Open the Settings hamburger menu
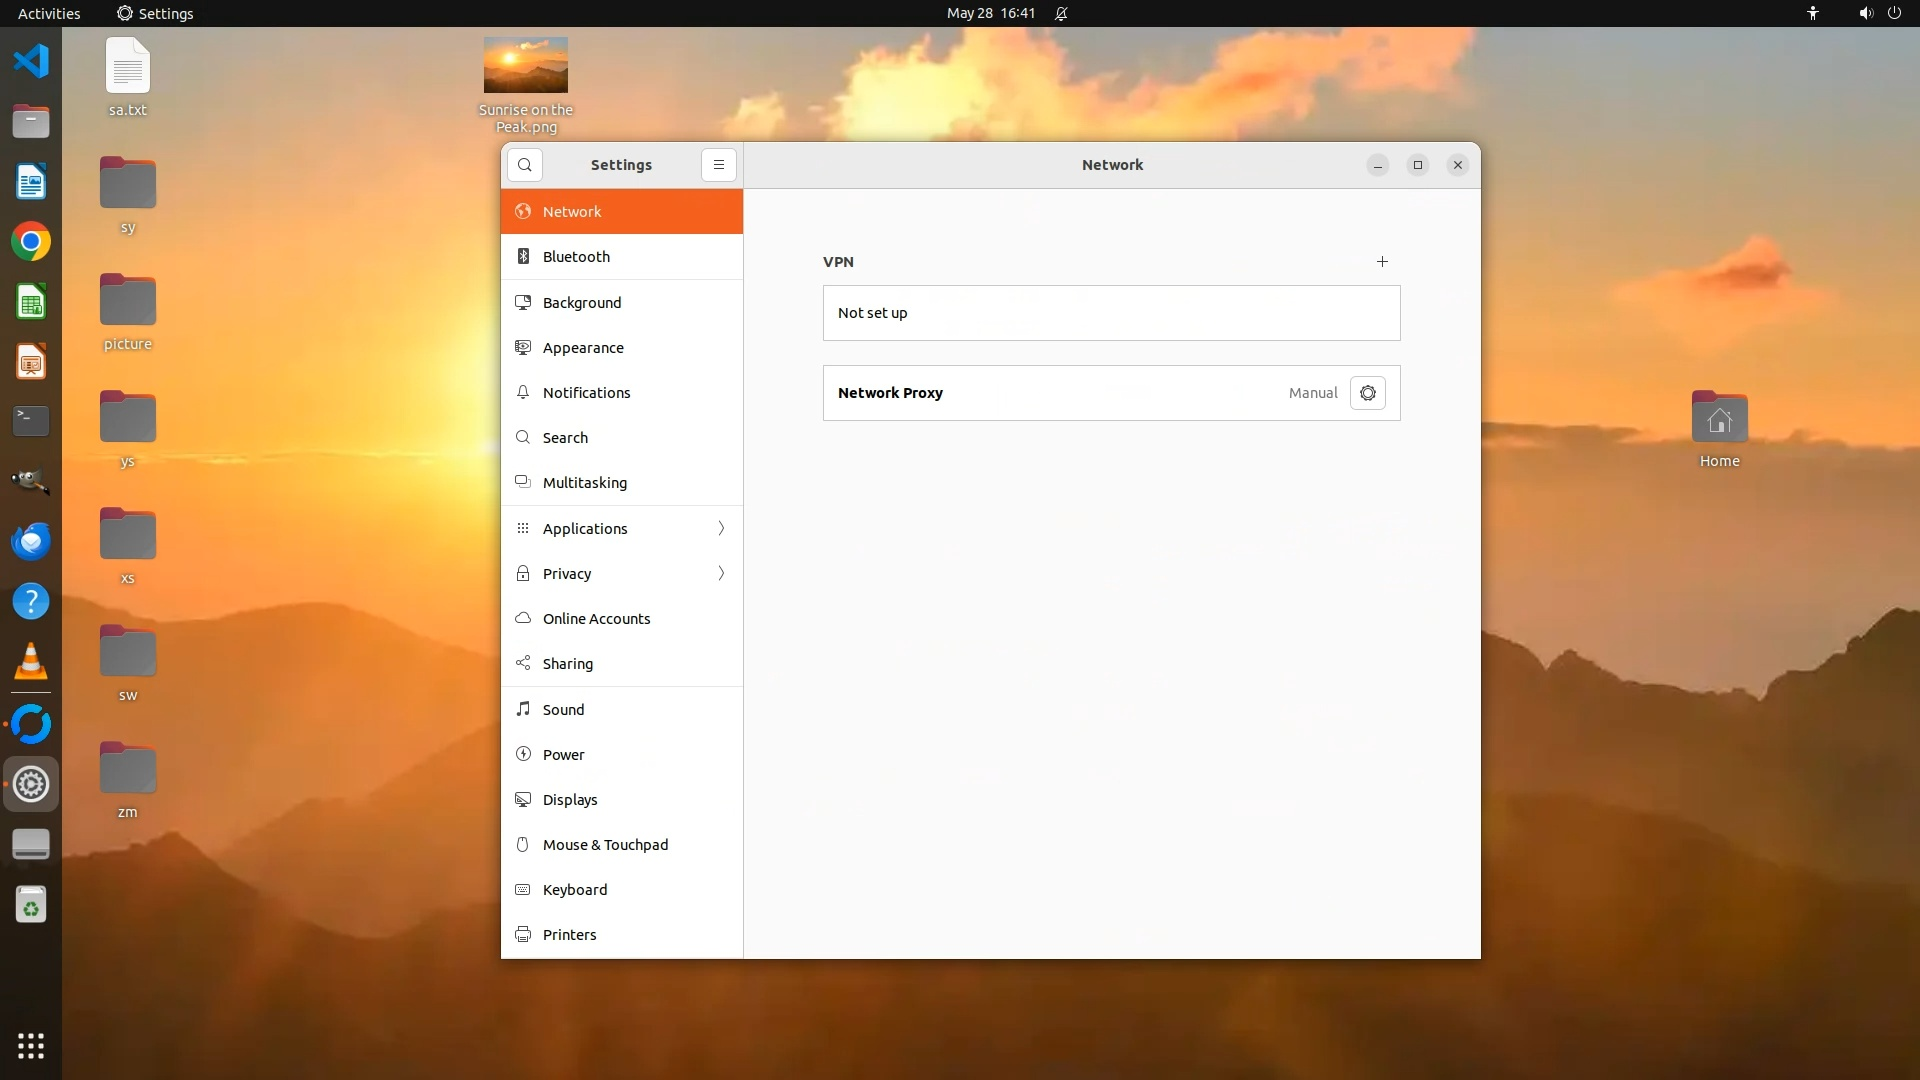The image size is (1920, 1080). point(718,165)
